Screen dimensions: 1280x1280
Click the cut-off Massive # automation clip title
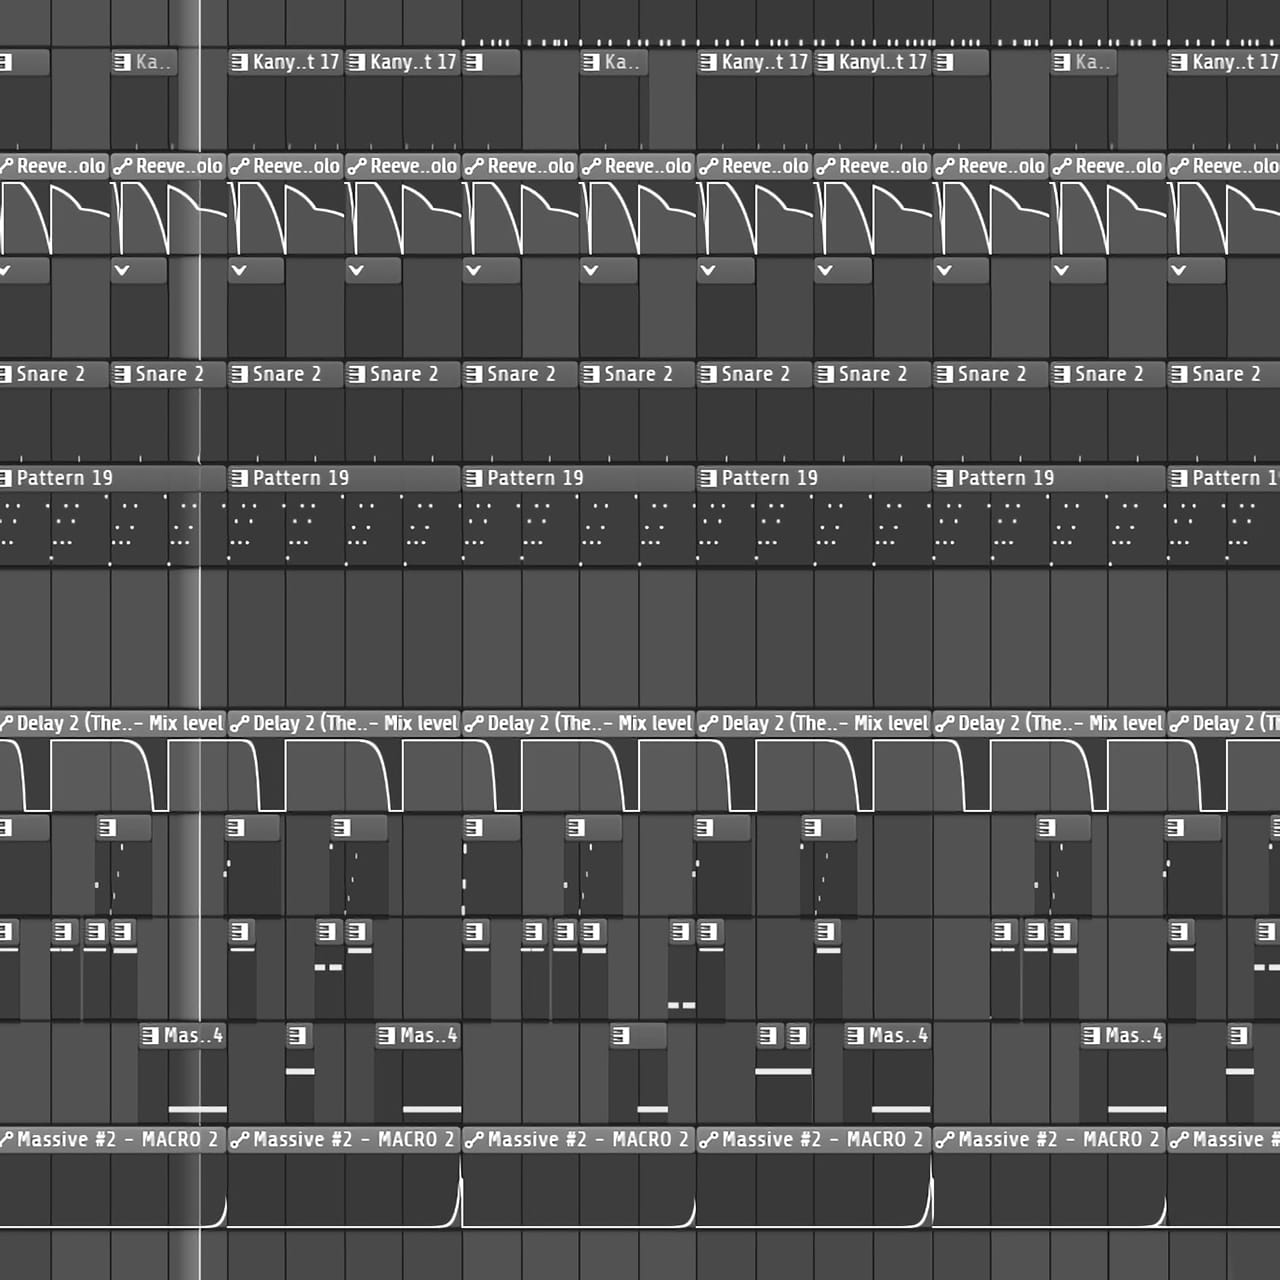tap(1234, 1139)
